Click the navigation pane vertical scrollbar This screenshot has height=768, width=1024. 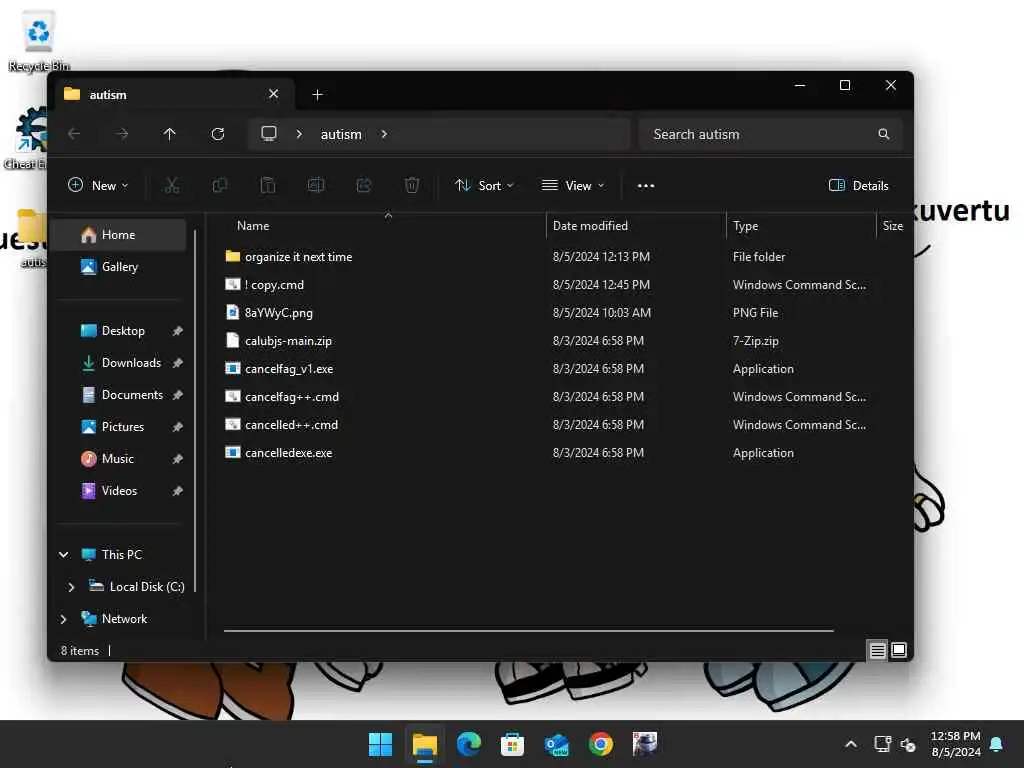point(195,411)
